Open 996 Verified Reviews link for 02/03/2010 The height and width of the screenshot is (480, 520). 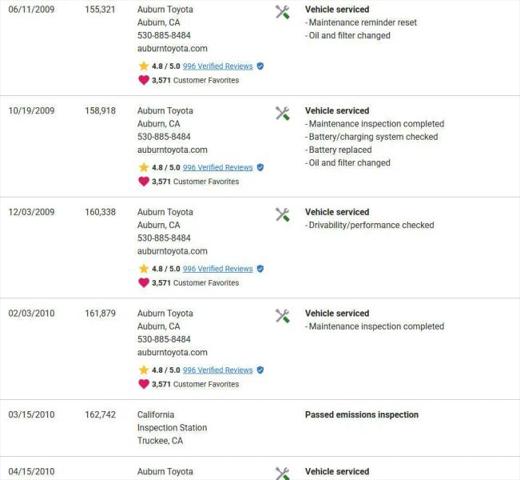(x=218, y=370)
